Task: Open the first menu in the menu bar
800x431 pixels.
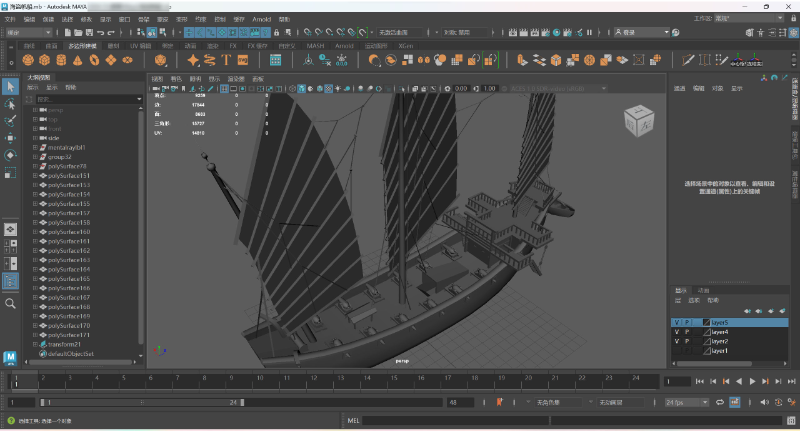Action: (x=10, y=19)
